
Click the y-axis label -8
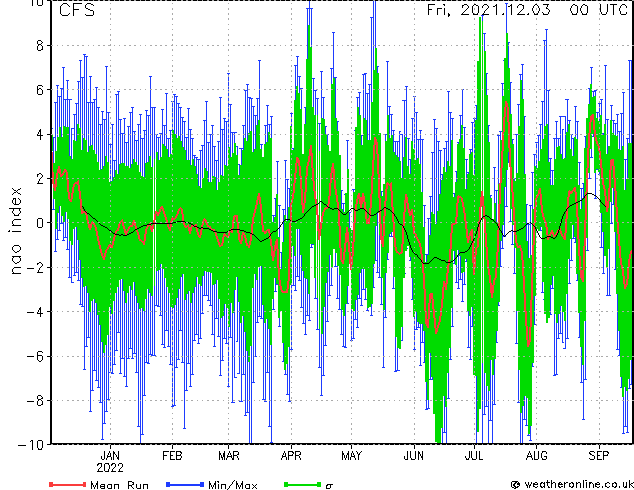click(35, 401)
